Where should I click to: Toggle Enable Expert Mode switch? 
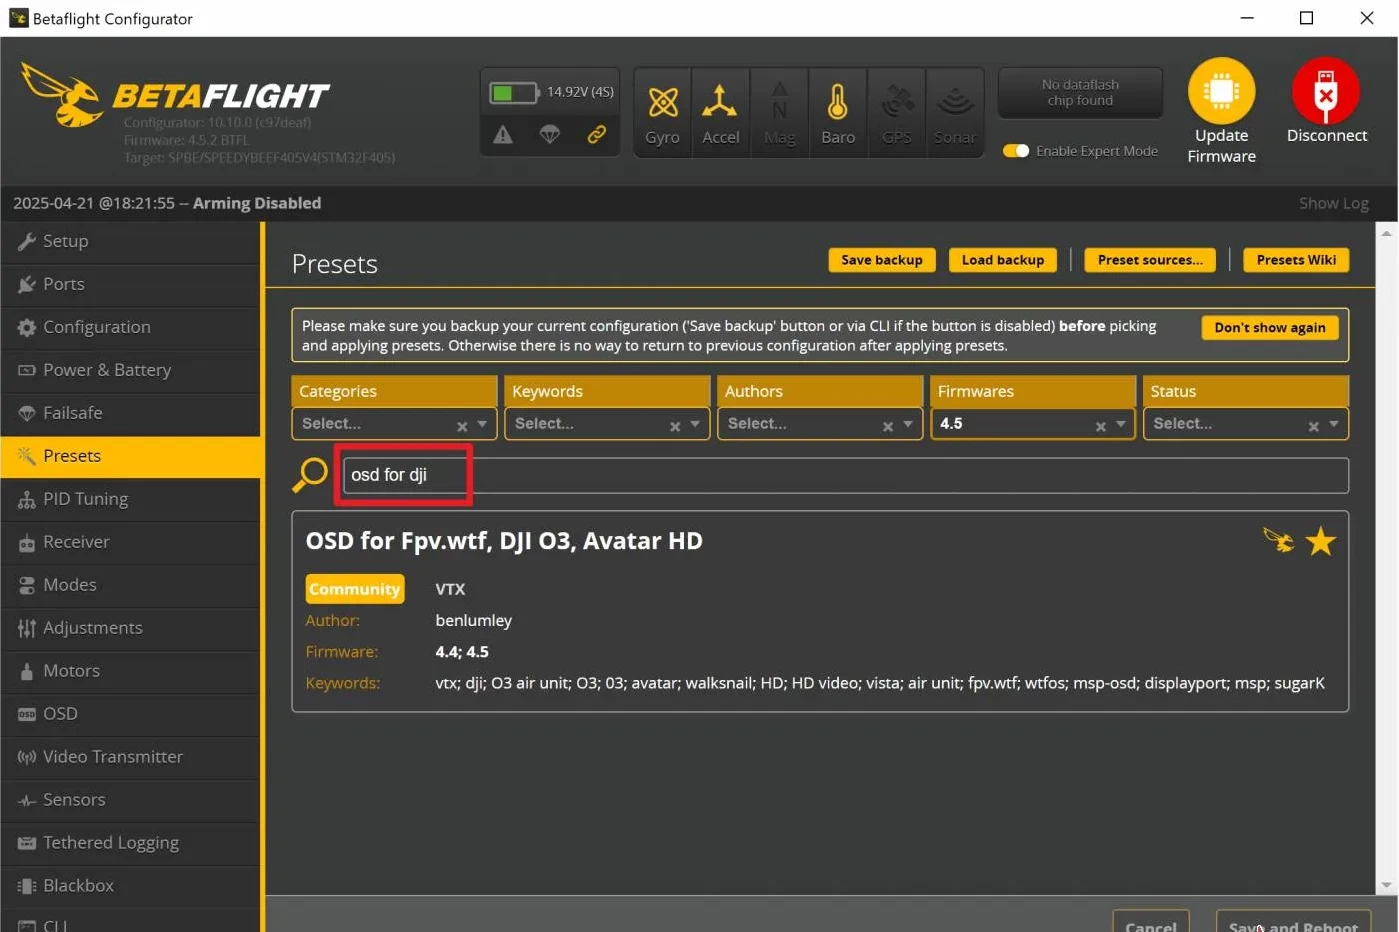1016,151
